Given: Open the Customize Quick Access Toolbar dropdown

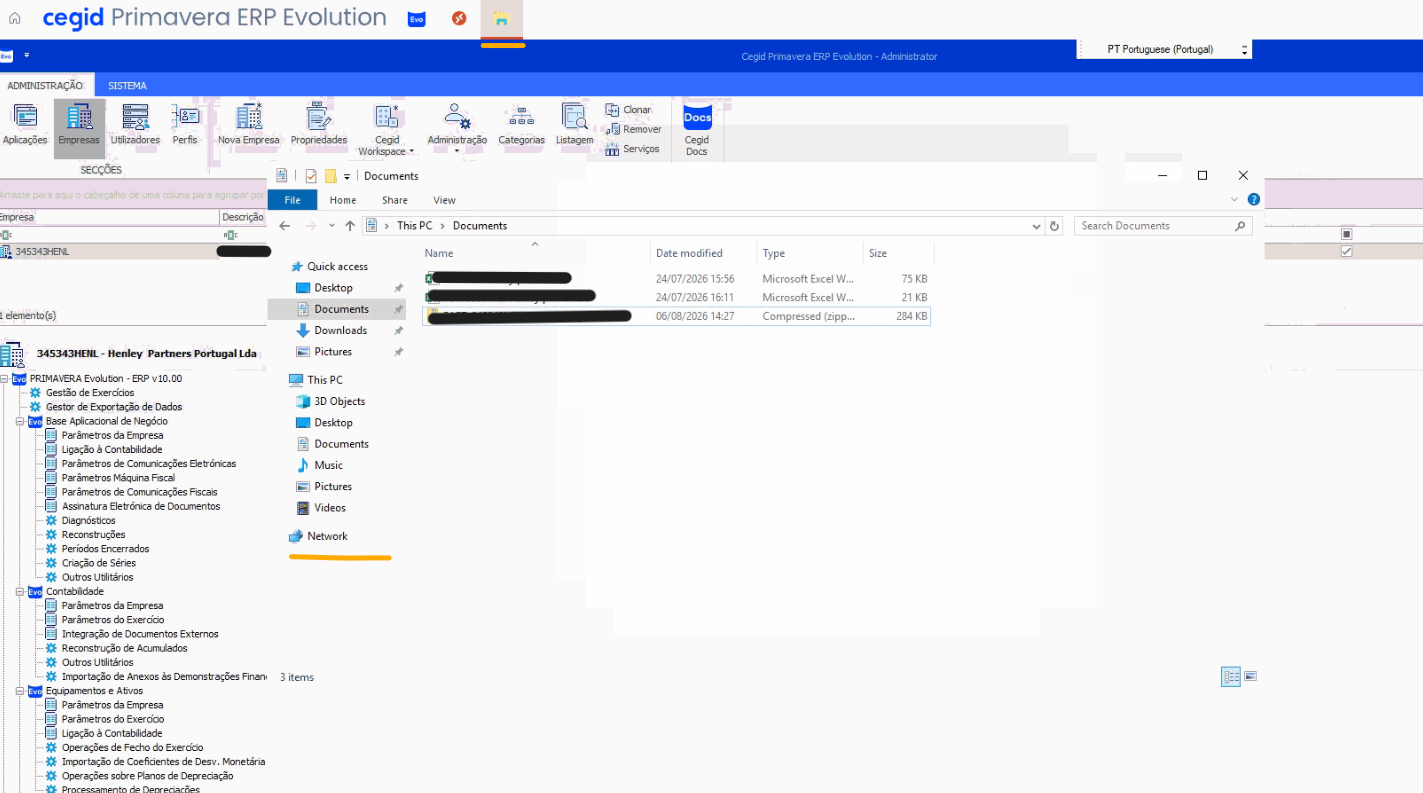Looking at the screenshot, I should (347, 176).
